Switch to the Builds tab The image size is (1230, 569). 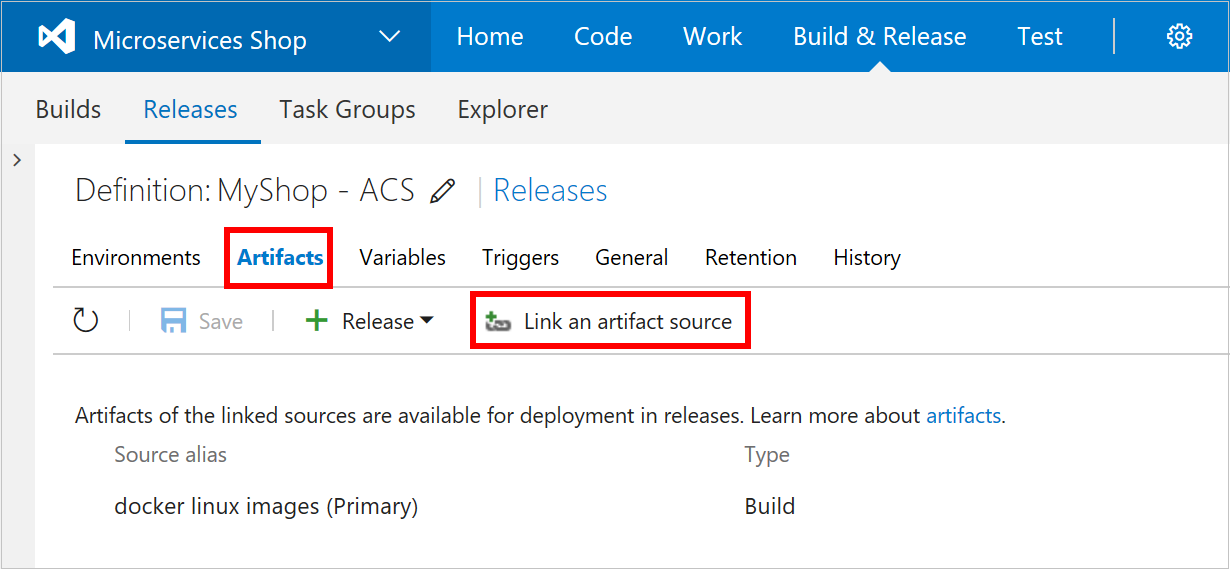(x=68, y=109)
